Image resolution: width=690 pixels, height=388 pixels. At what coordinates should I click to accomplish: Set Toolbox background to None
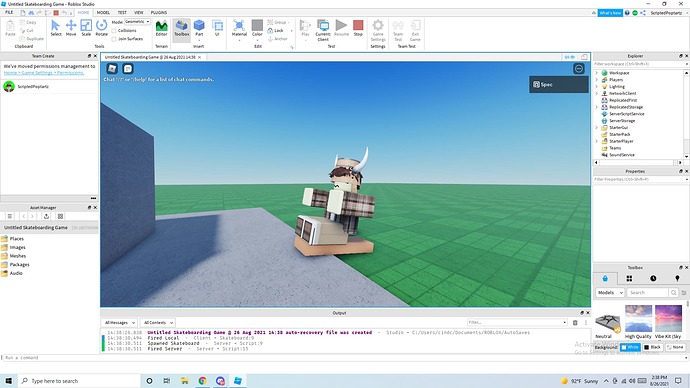click(x=675, y=347)
